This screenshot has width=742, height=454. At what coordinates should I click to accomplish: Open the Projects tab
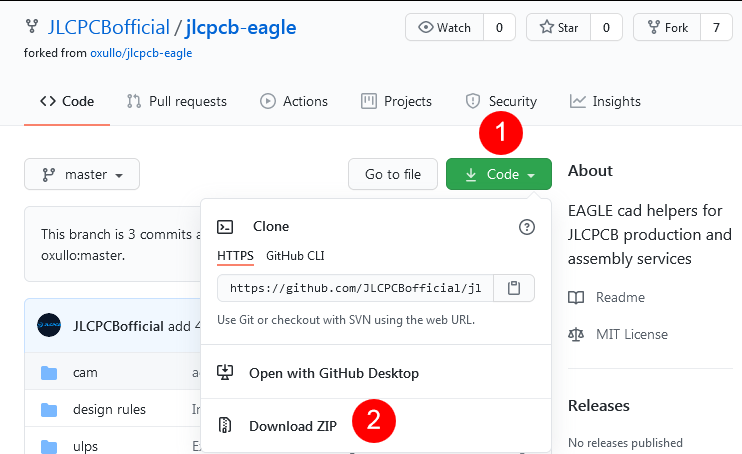coord(397,101)
